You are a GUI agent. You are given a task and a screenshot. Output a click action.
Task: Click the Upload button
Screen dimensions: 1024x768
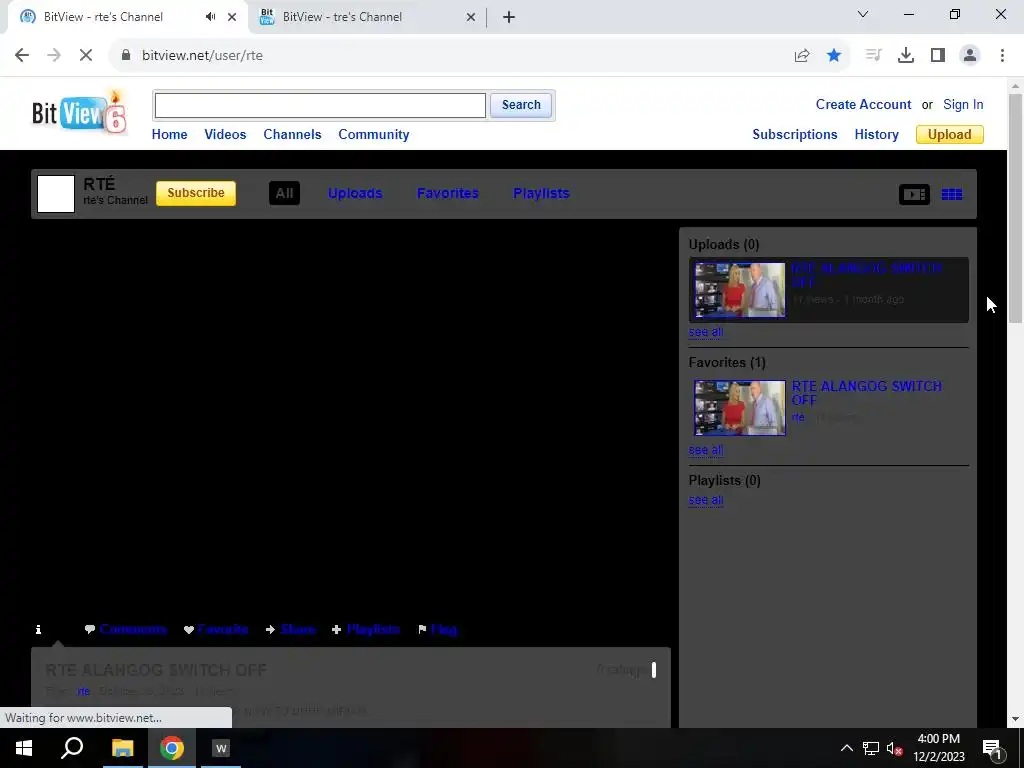coord(950,135)
